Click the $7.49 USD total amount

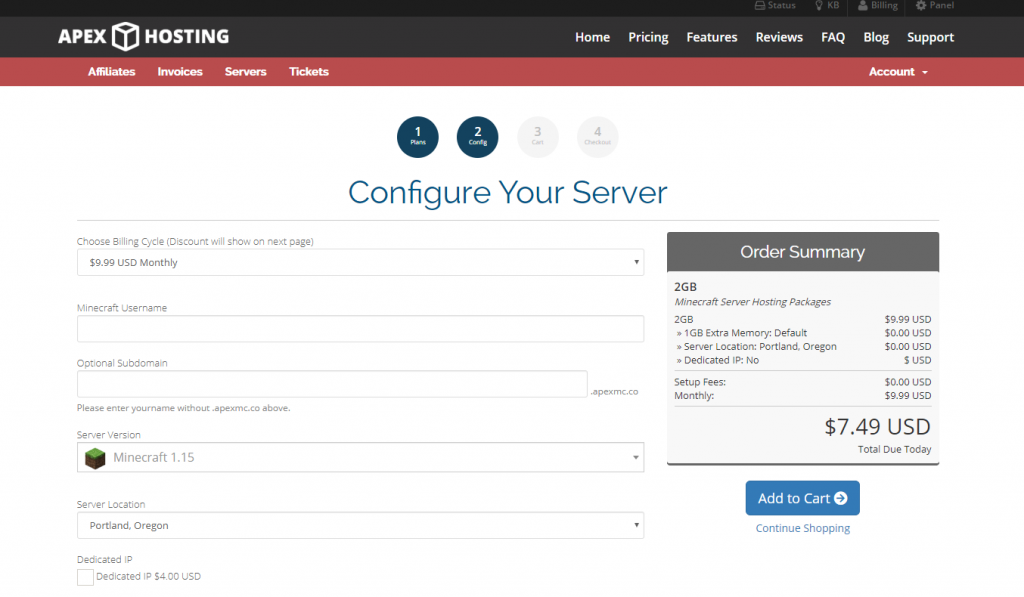point(877,427)
